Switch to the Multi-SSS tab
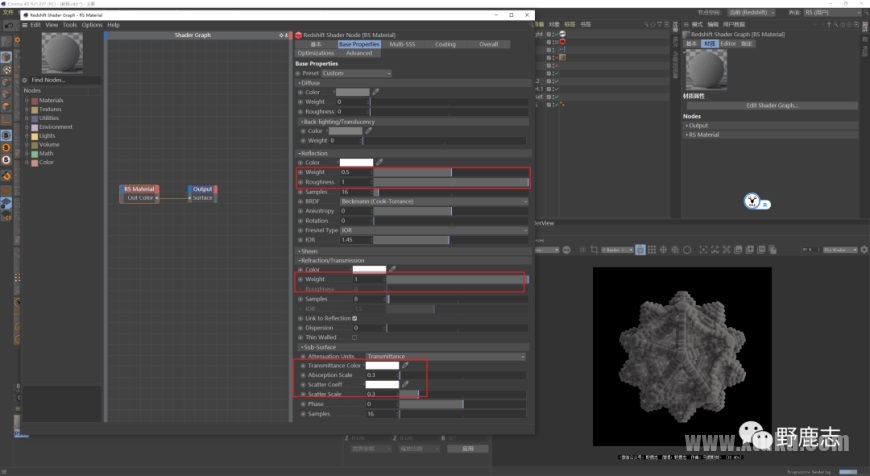 (x=402, y=44)
